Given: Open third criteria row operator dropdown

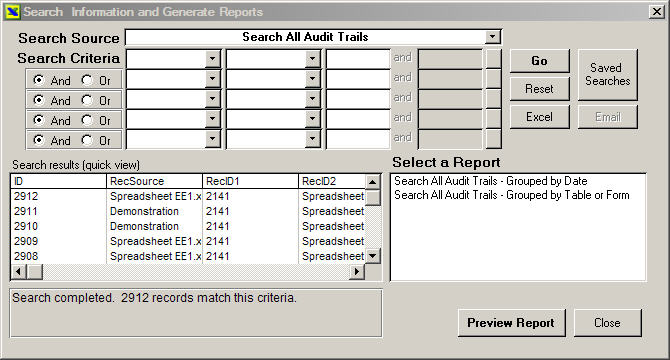Looking at the screenshot, I should point(312,99).
